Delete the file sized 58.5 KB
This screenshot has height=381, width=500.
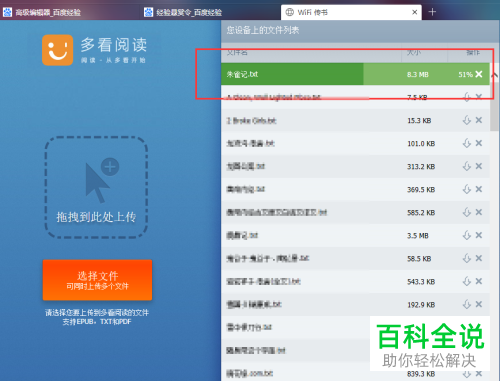tap(479, 258)
